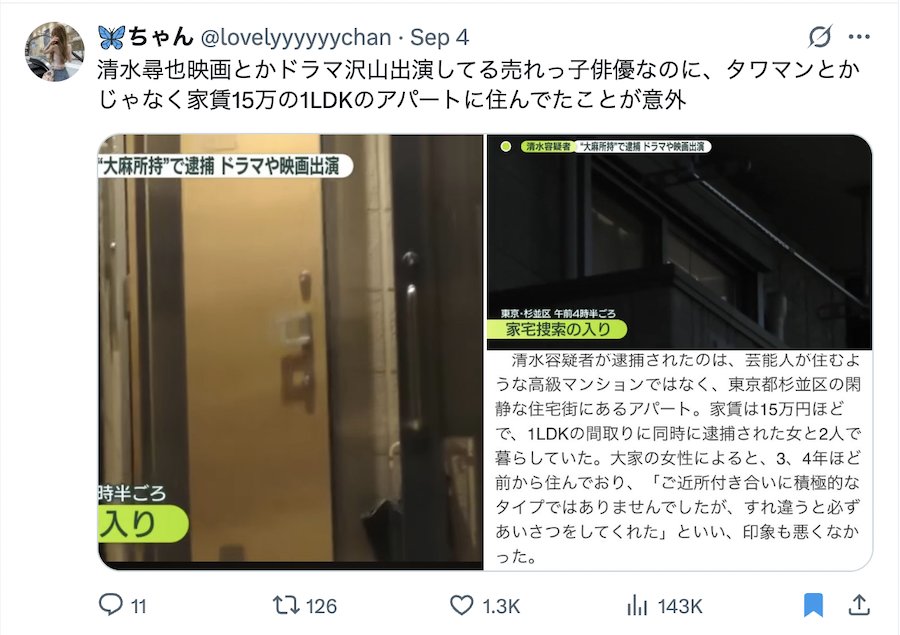The height and width of the screenshot is (635, 900).
Task: Click the repost arrows icon
Action: 285,605
